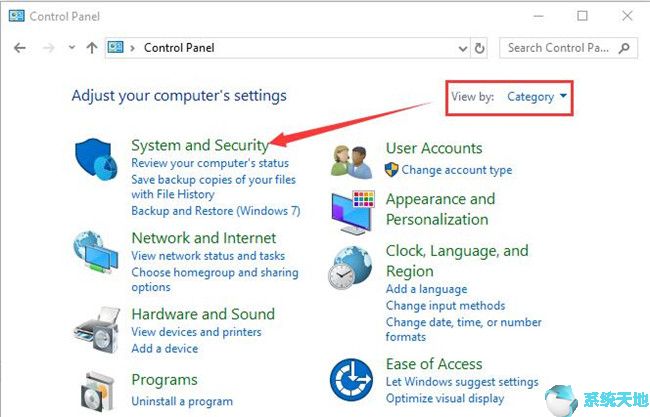Viewport: 650px width, 417px height.
Task: Click the Search Control Panel field
Action: tap(560, 48)
